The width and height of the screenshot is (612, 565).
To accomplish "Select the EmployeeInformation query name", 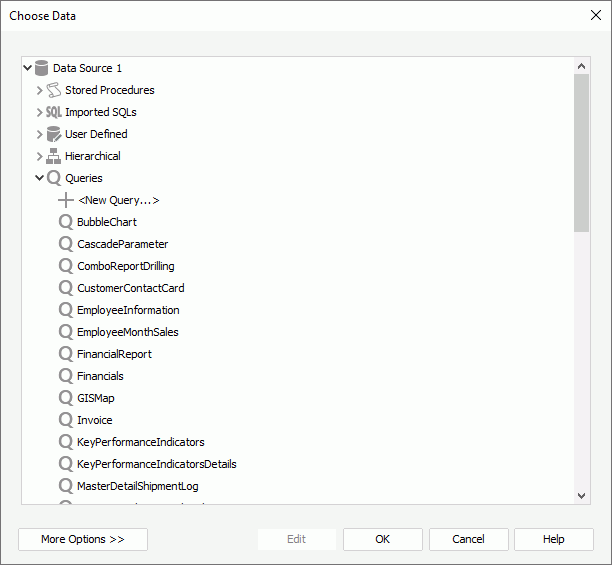I will tap(128, 310).
